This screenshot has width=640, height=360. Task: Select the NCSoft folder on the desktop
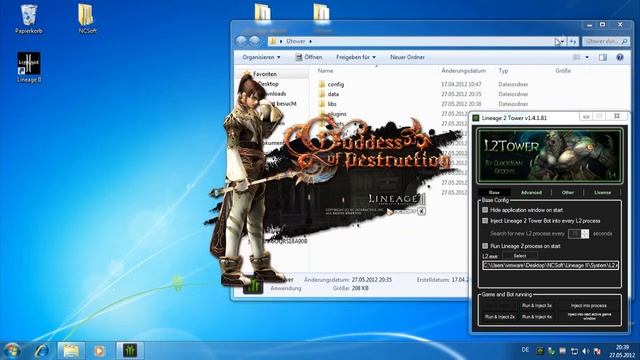coord(87,19)
